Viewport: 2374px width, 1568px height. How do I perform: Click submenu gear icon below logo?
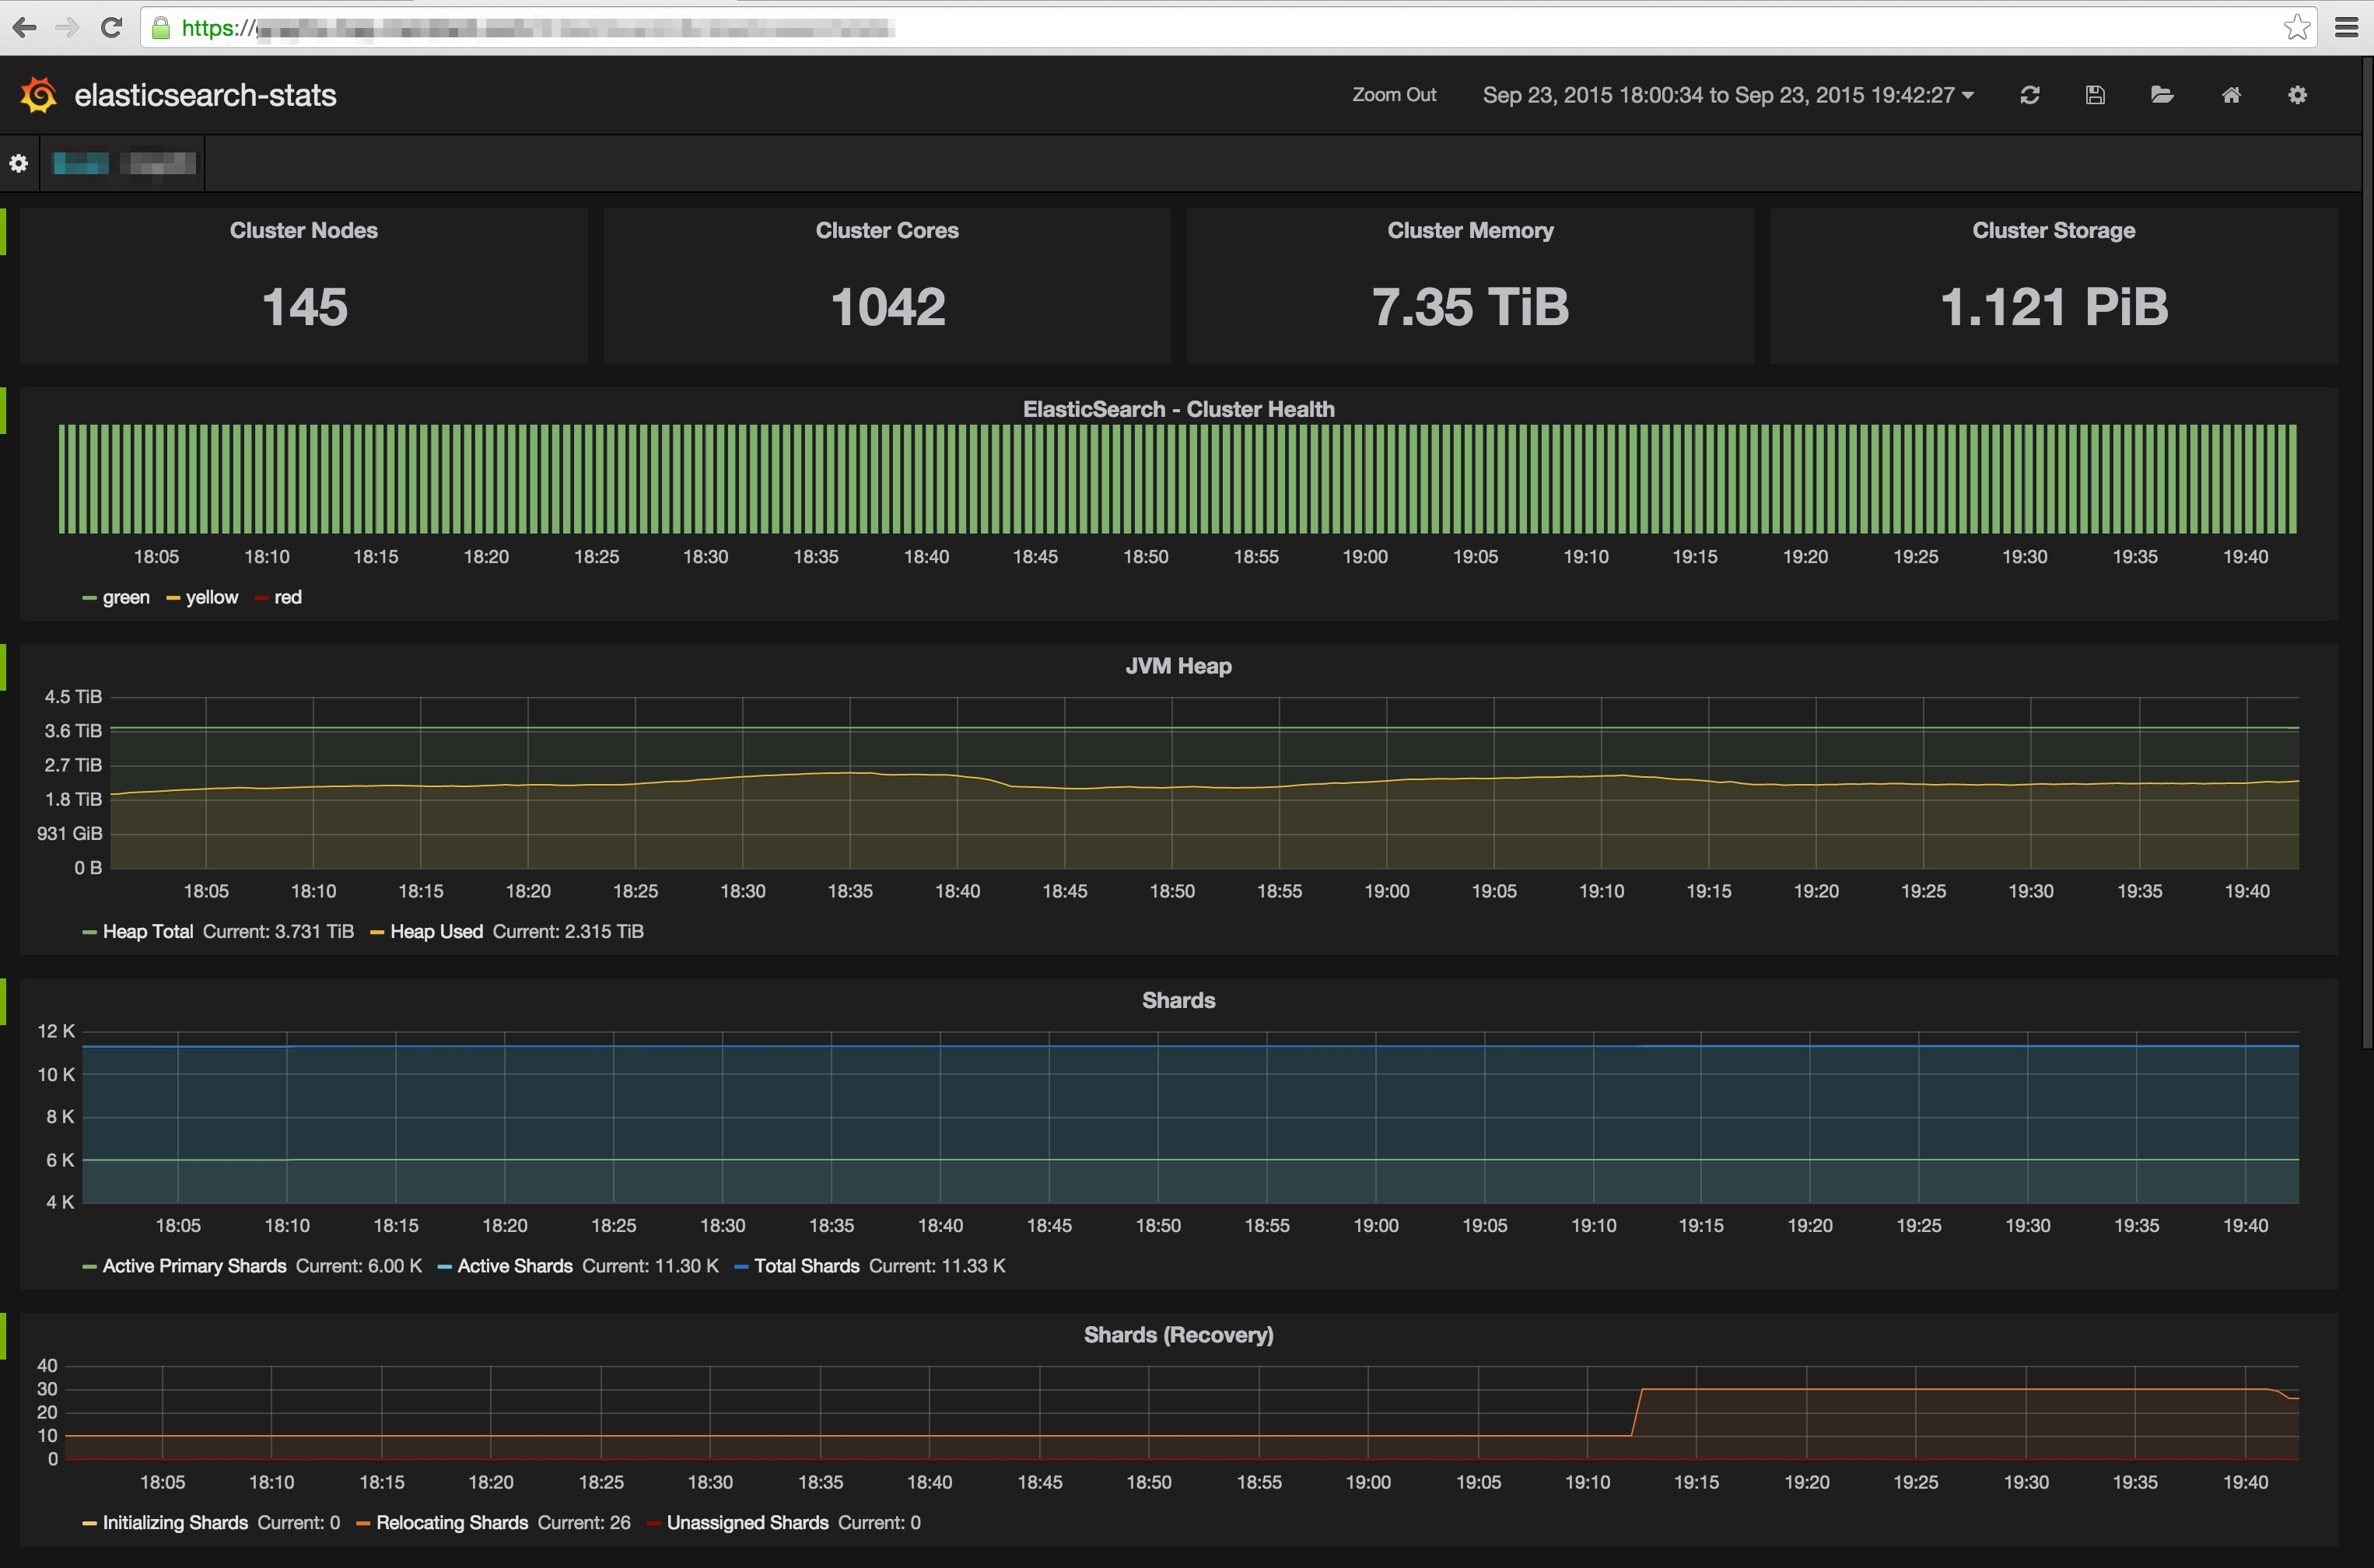[19, 163]
